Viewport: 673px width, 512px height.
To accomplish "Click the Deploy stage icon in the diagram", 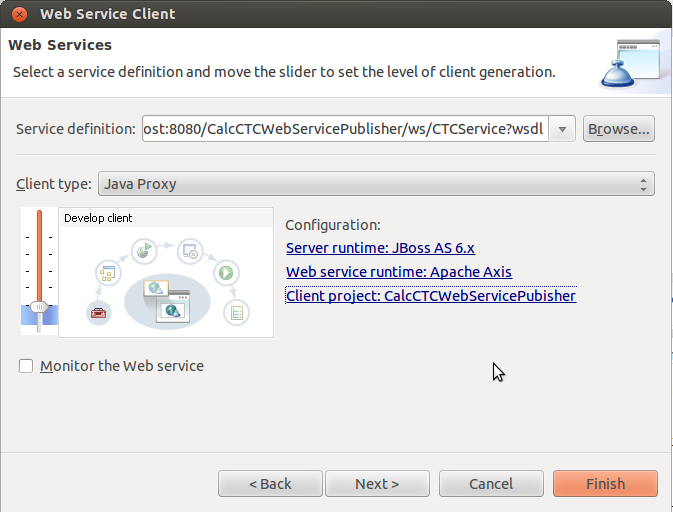I will tap(190, 251).
